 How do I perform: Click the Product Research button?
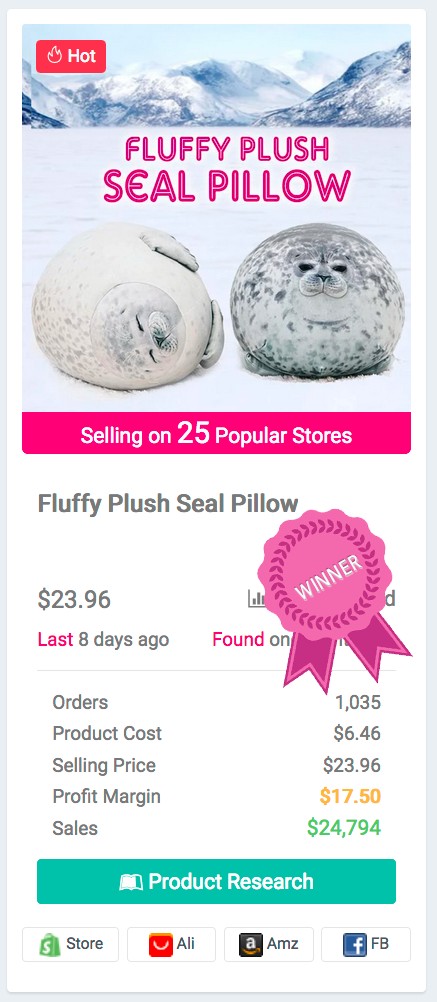point(217,881)
